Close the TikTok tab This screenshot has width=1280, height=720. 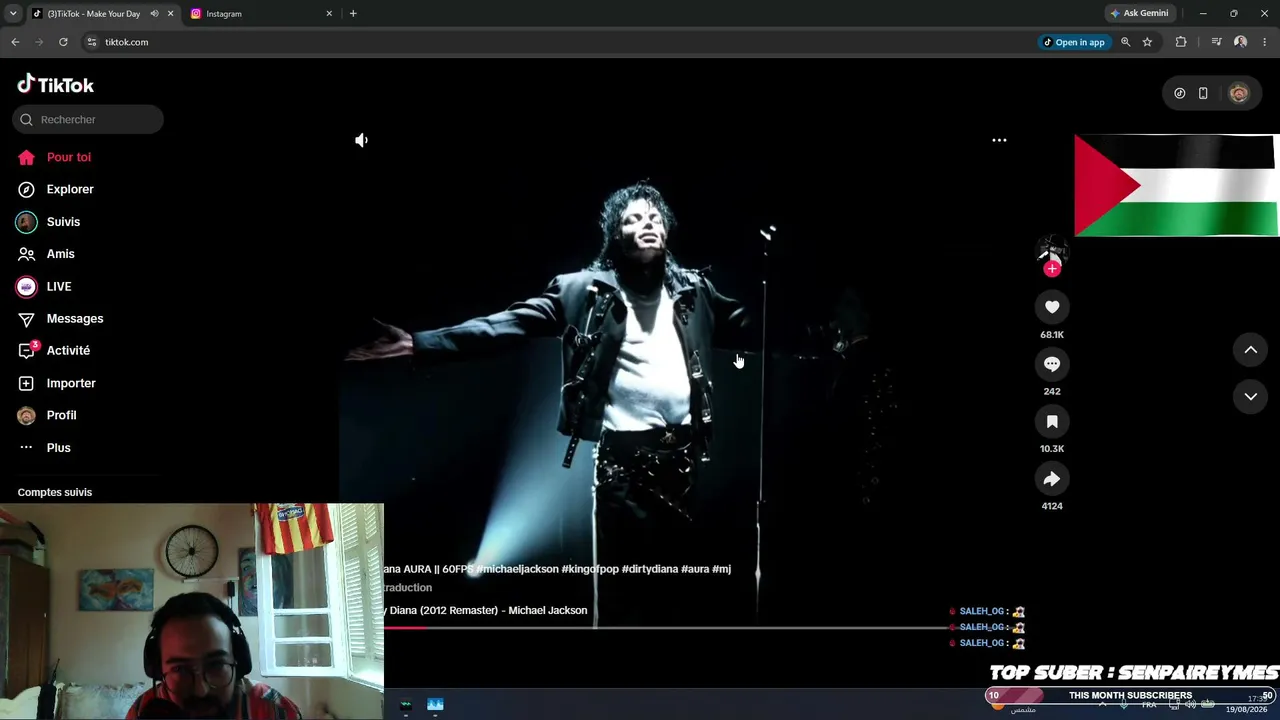(170, 14)
